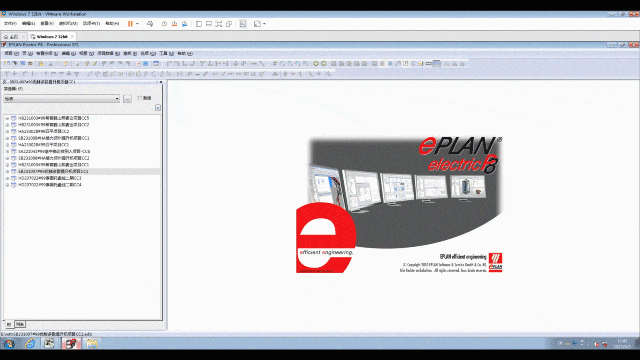Open the dropdown arrow beside pause button

coord(137,24)
